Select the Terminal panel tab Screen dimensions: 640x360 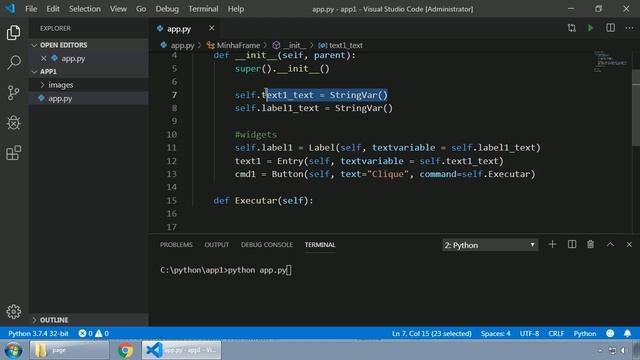[320, 244]
